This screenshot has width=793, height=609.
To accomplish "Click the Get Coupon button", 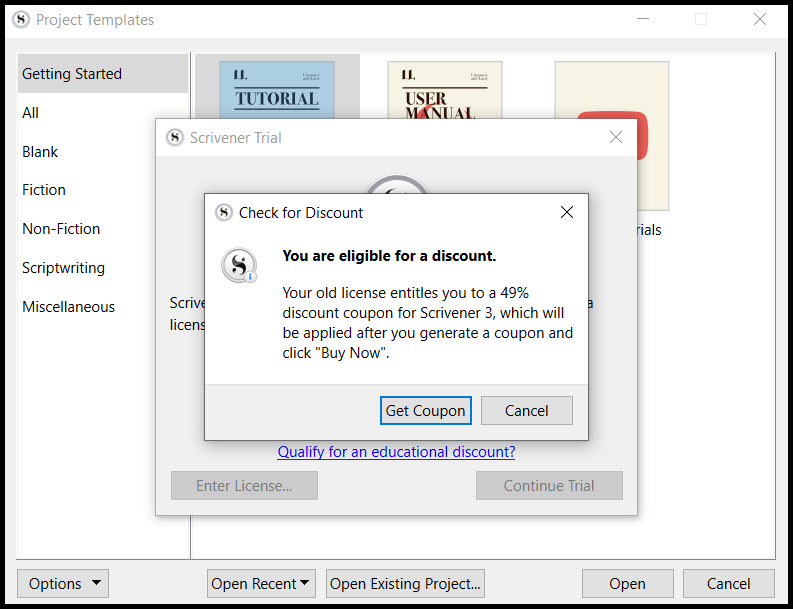I will 425,410.
